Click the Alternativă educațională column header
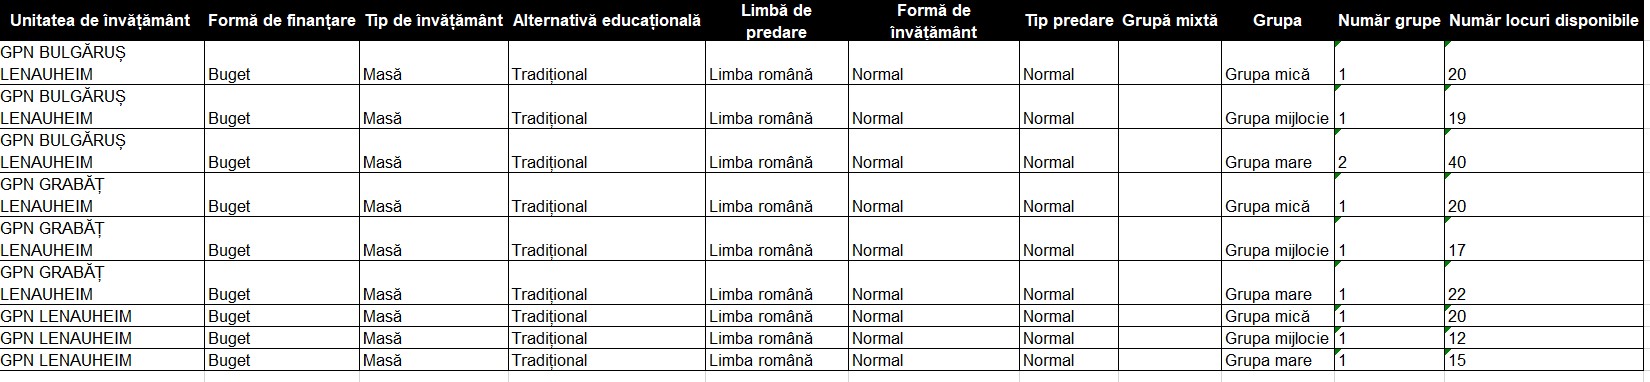Screen dimensions: 1650x382 click(x=607, y=20)
